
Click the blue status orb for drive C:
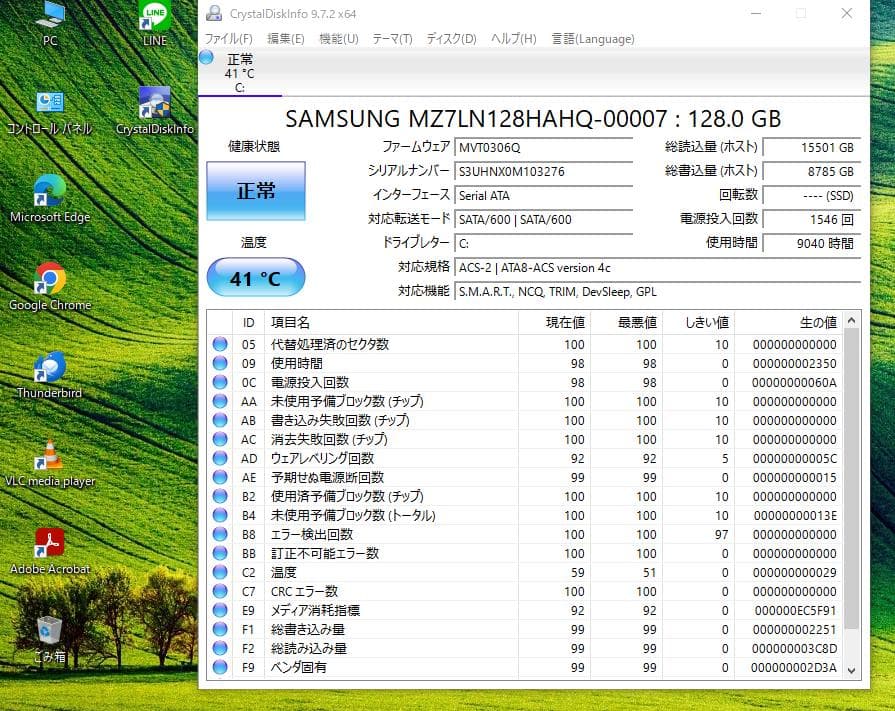click(207, 57)
